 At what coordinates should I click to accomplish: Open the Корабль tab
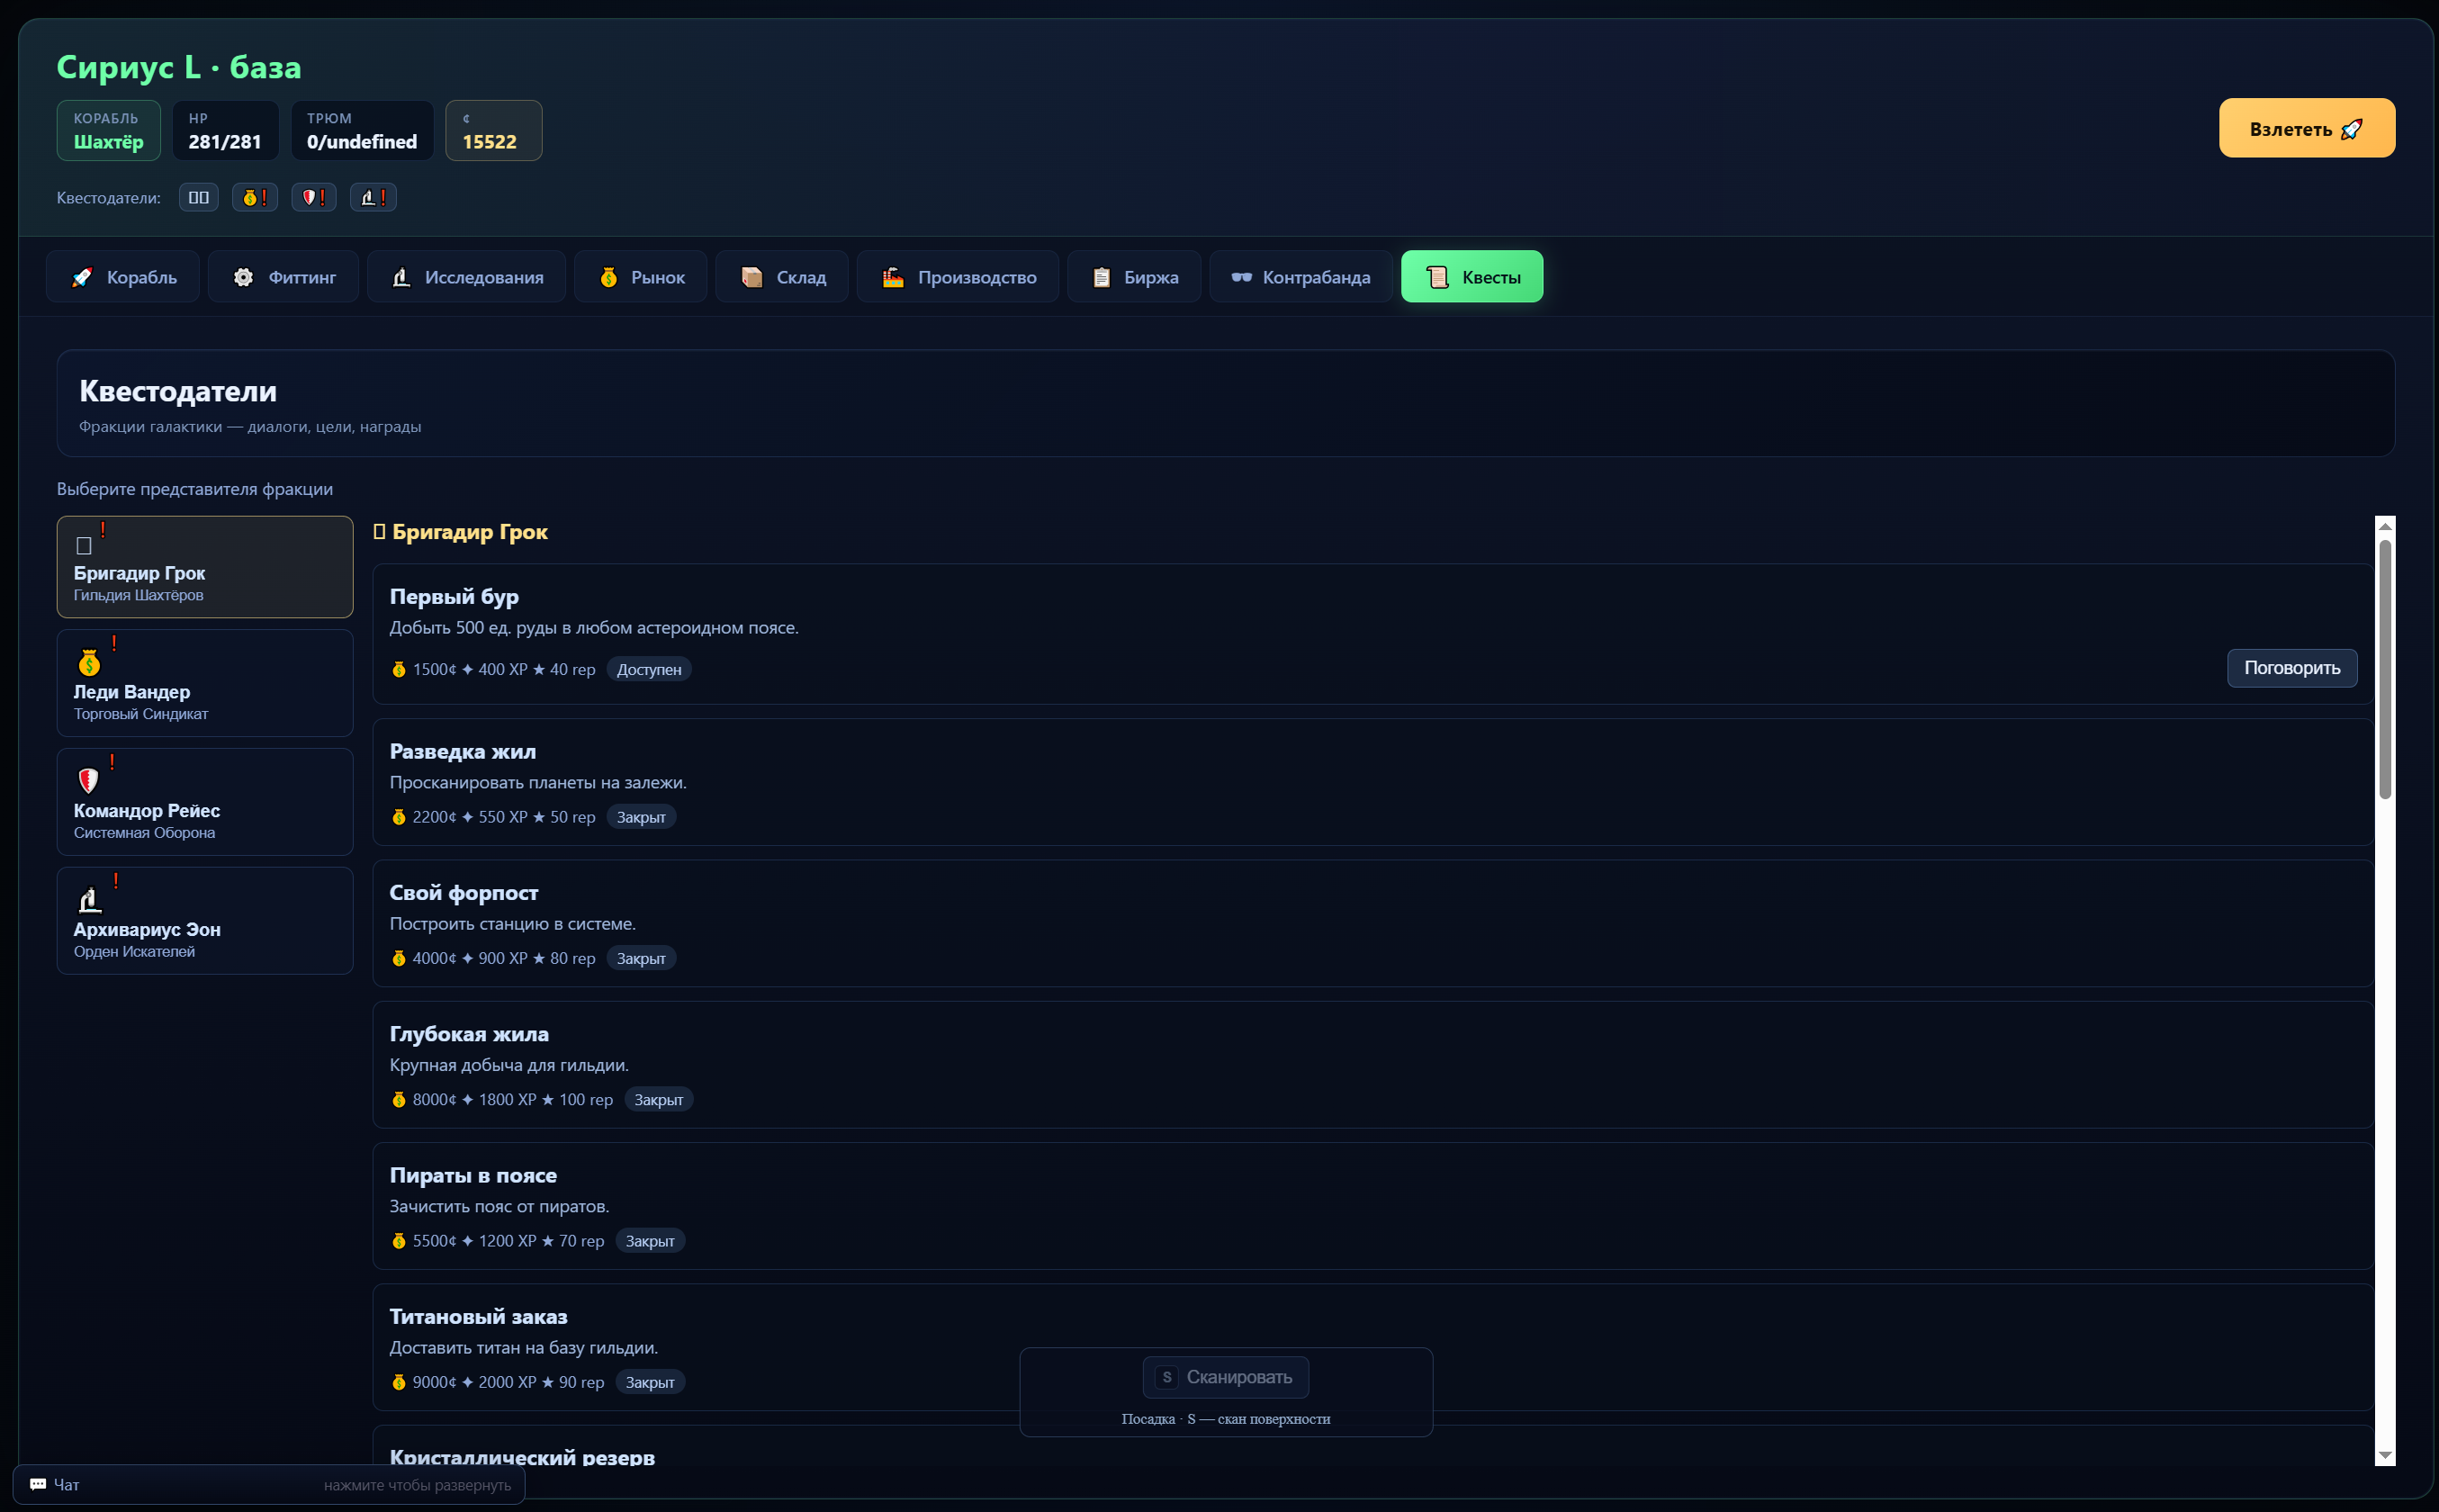[123, 277]
